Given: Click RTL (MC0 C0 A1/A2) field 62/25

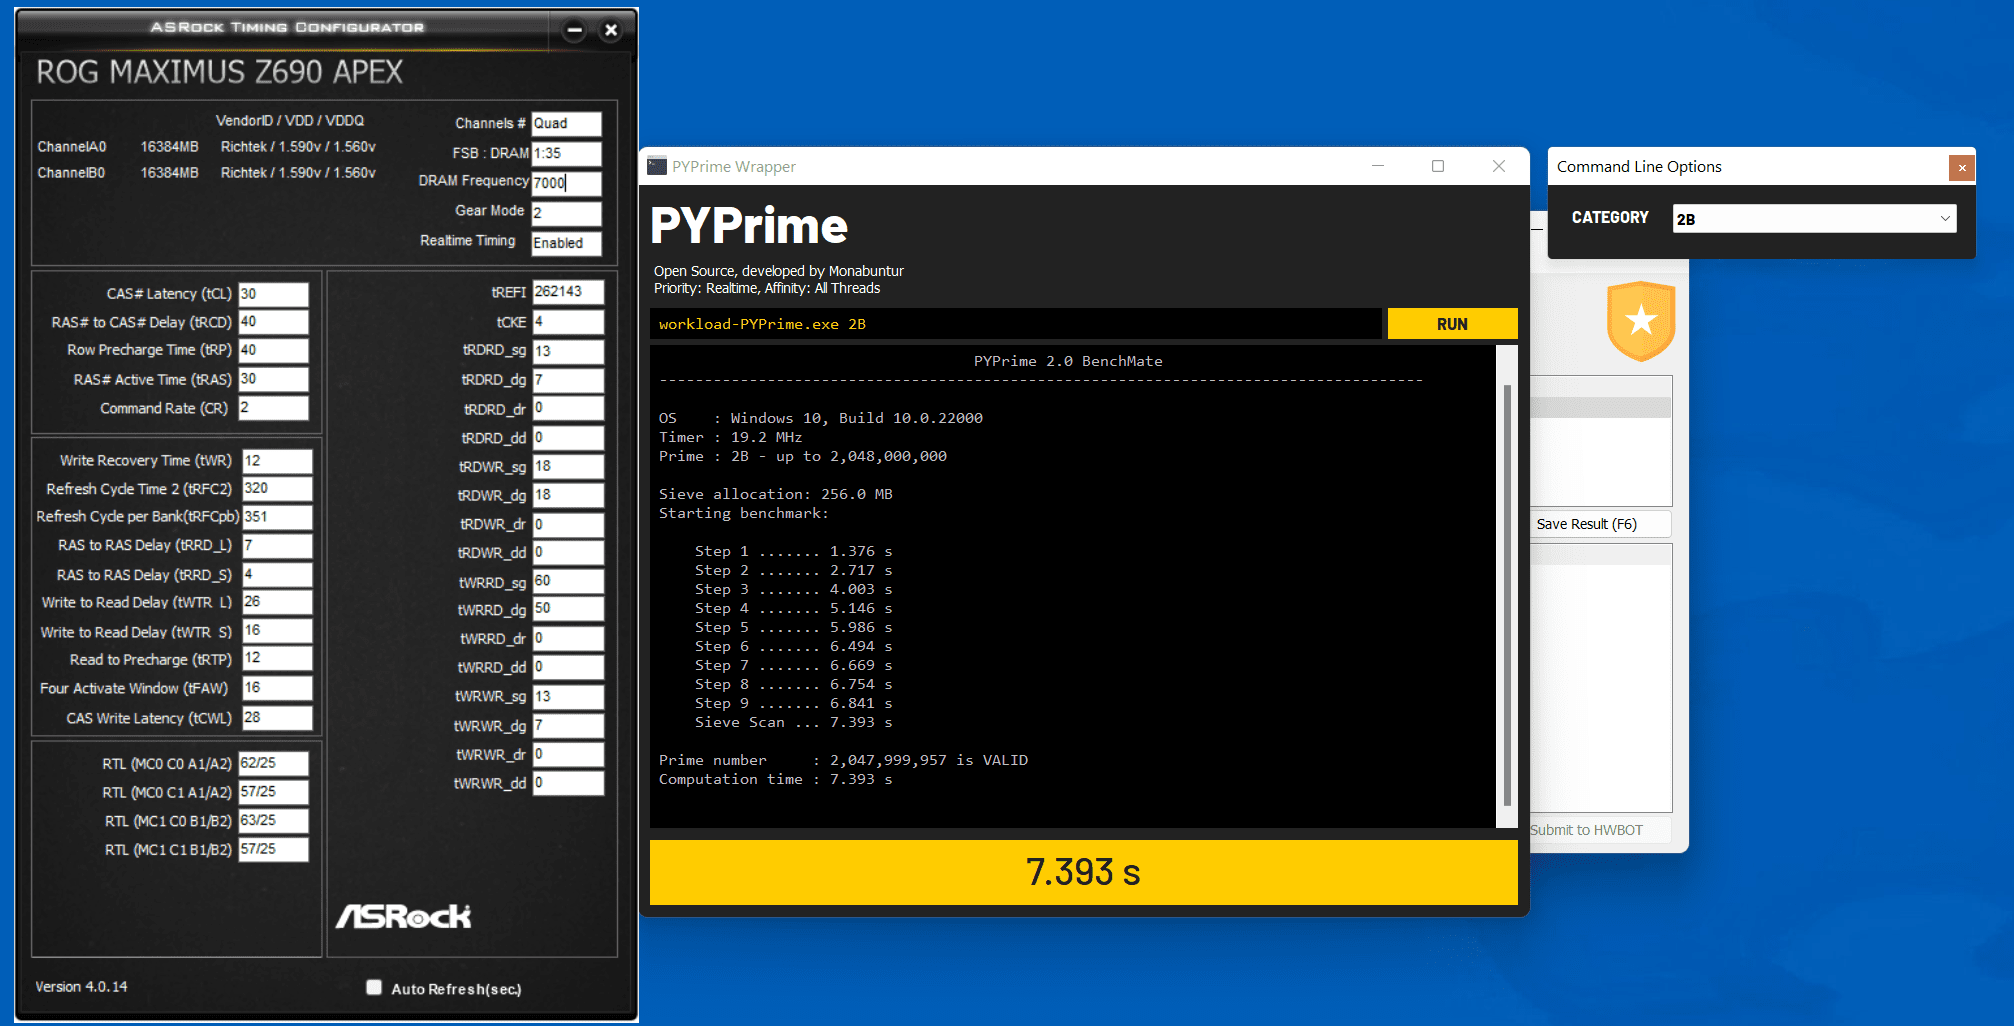Looking at the screenshot, I should 274,763.
